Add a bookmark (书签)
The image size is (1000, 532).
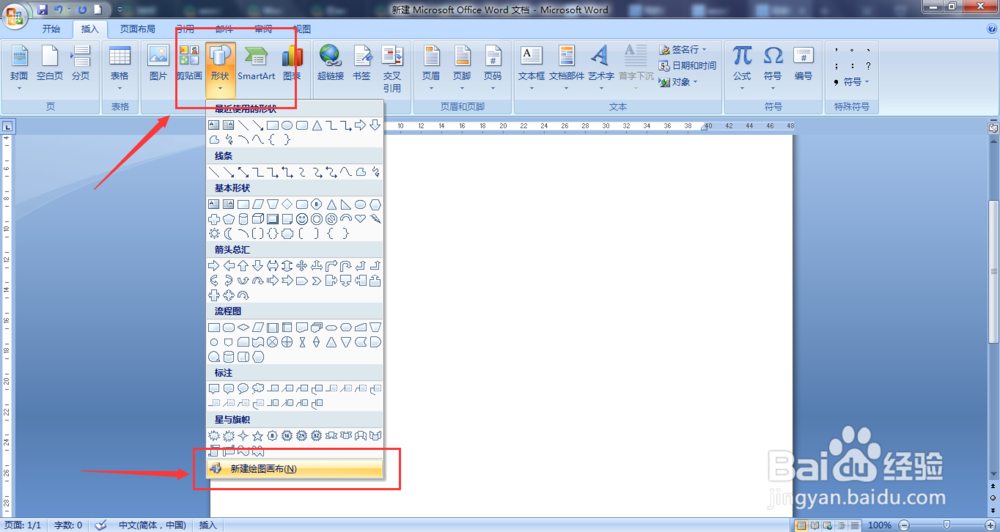[362, 64]
